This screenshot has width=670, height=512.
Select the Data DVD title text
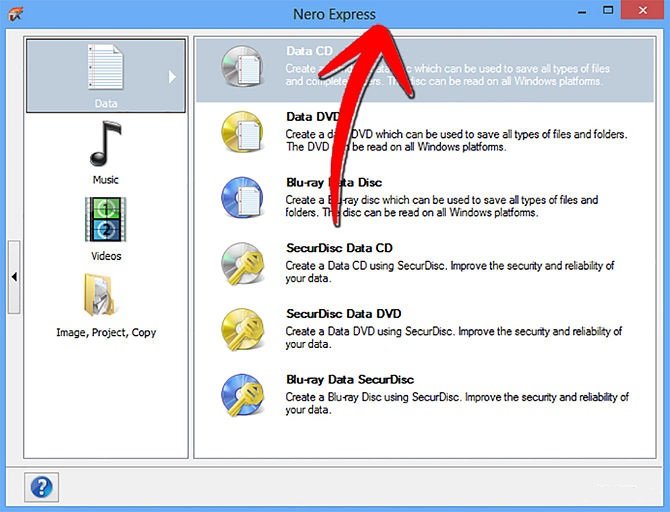(313, 117)
